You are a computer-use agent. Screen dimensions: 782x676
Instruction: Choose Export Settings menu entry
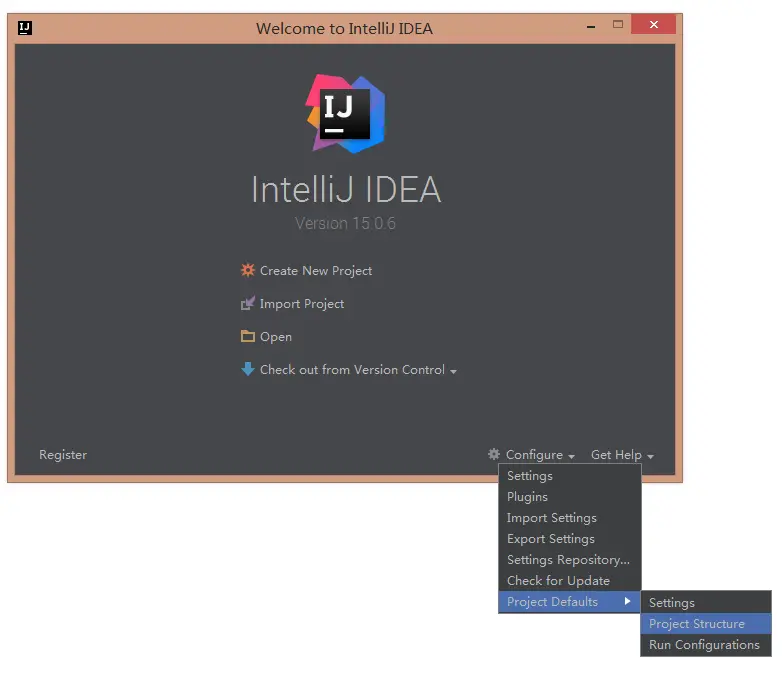(x=570, y=539)
